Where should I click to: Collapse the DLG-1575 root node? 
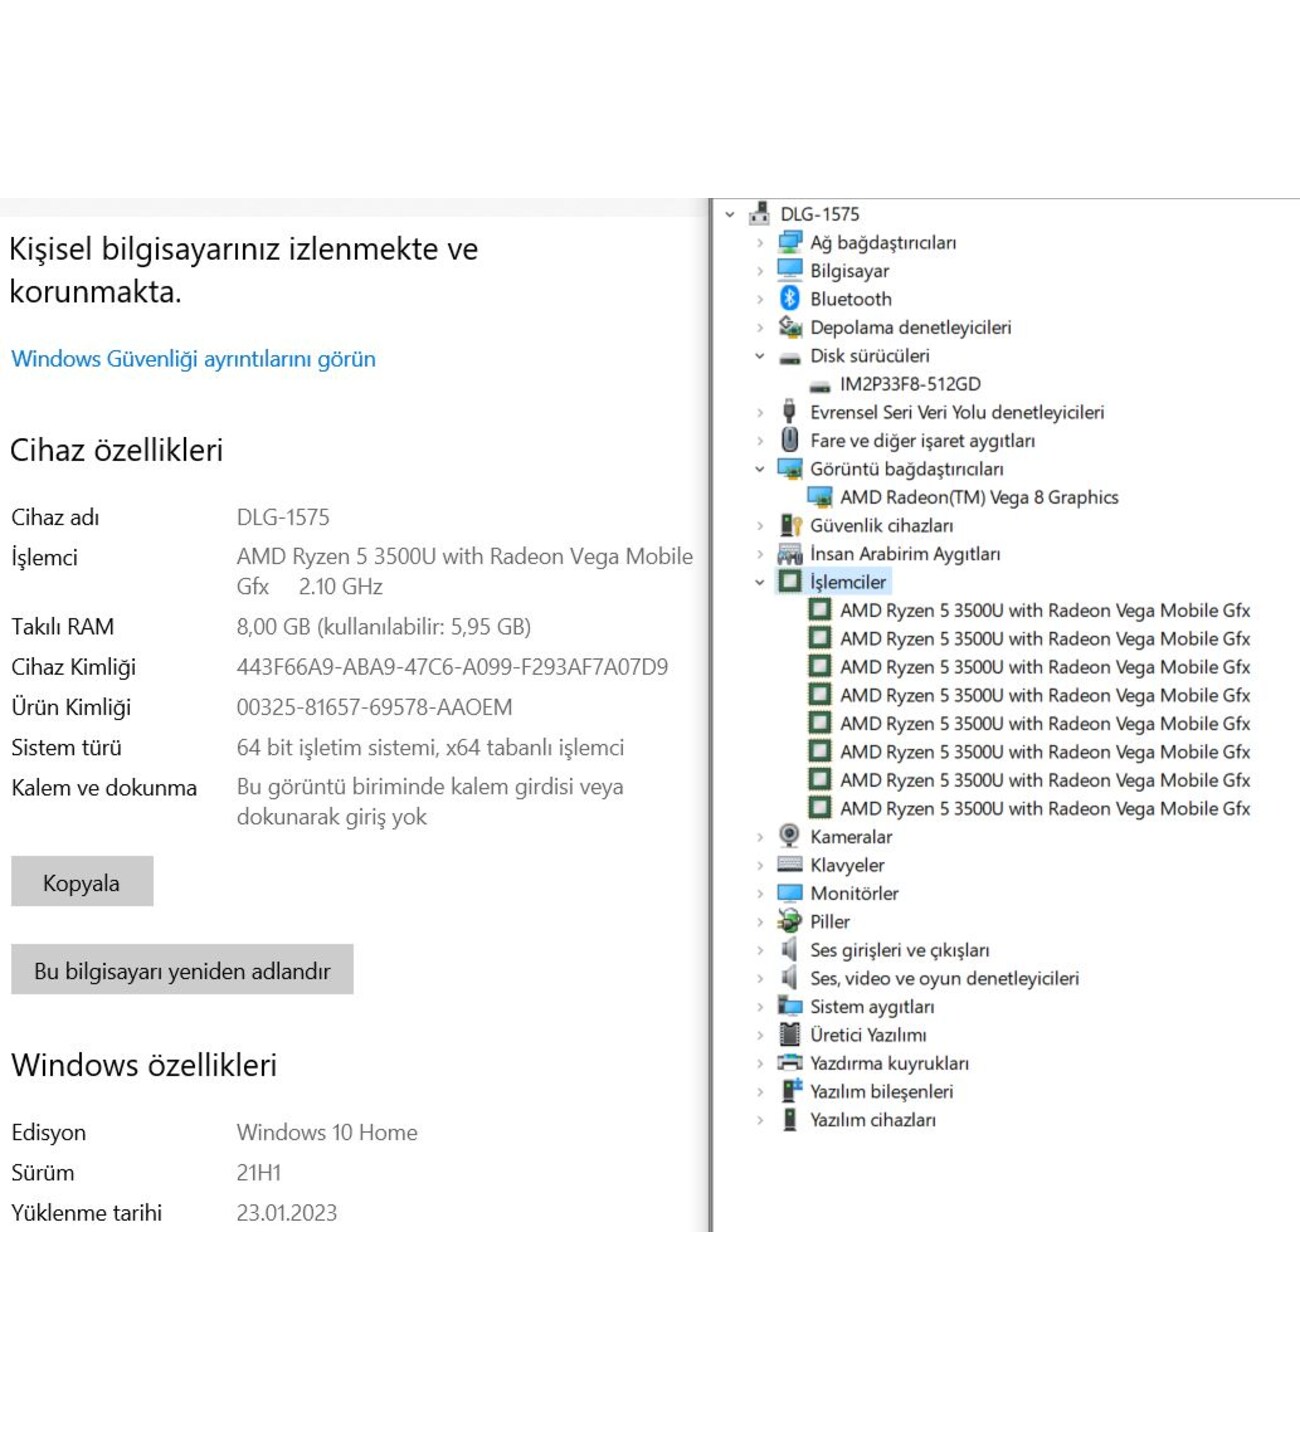tap(730, 214)
